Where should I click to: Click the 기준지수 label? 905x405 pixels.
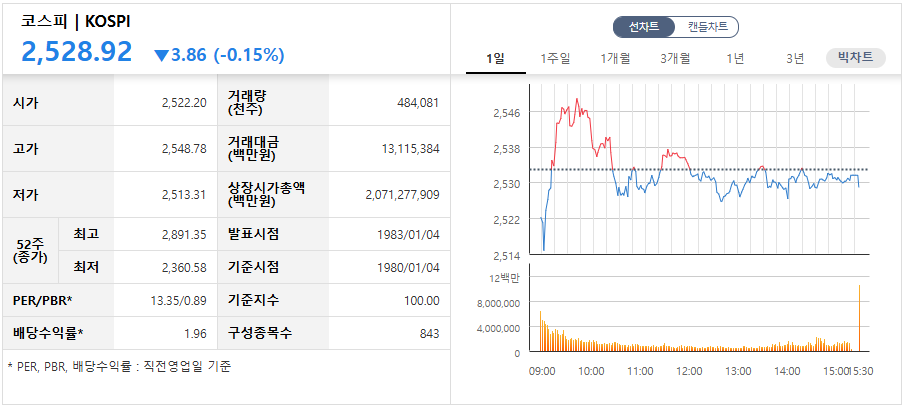253,301
